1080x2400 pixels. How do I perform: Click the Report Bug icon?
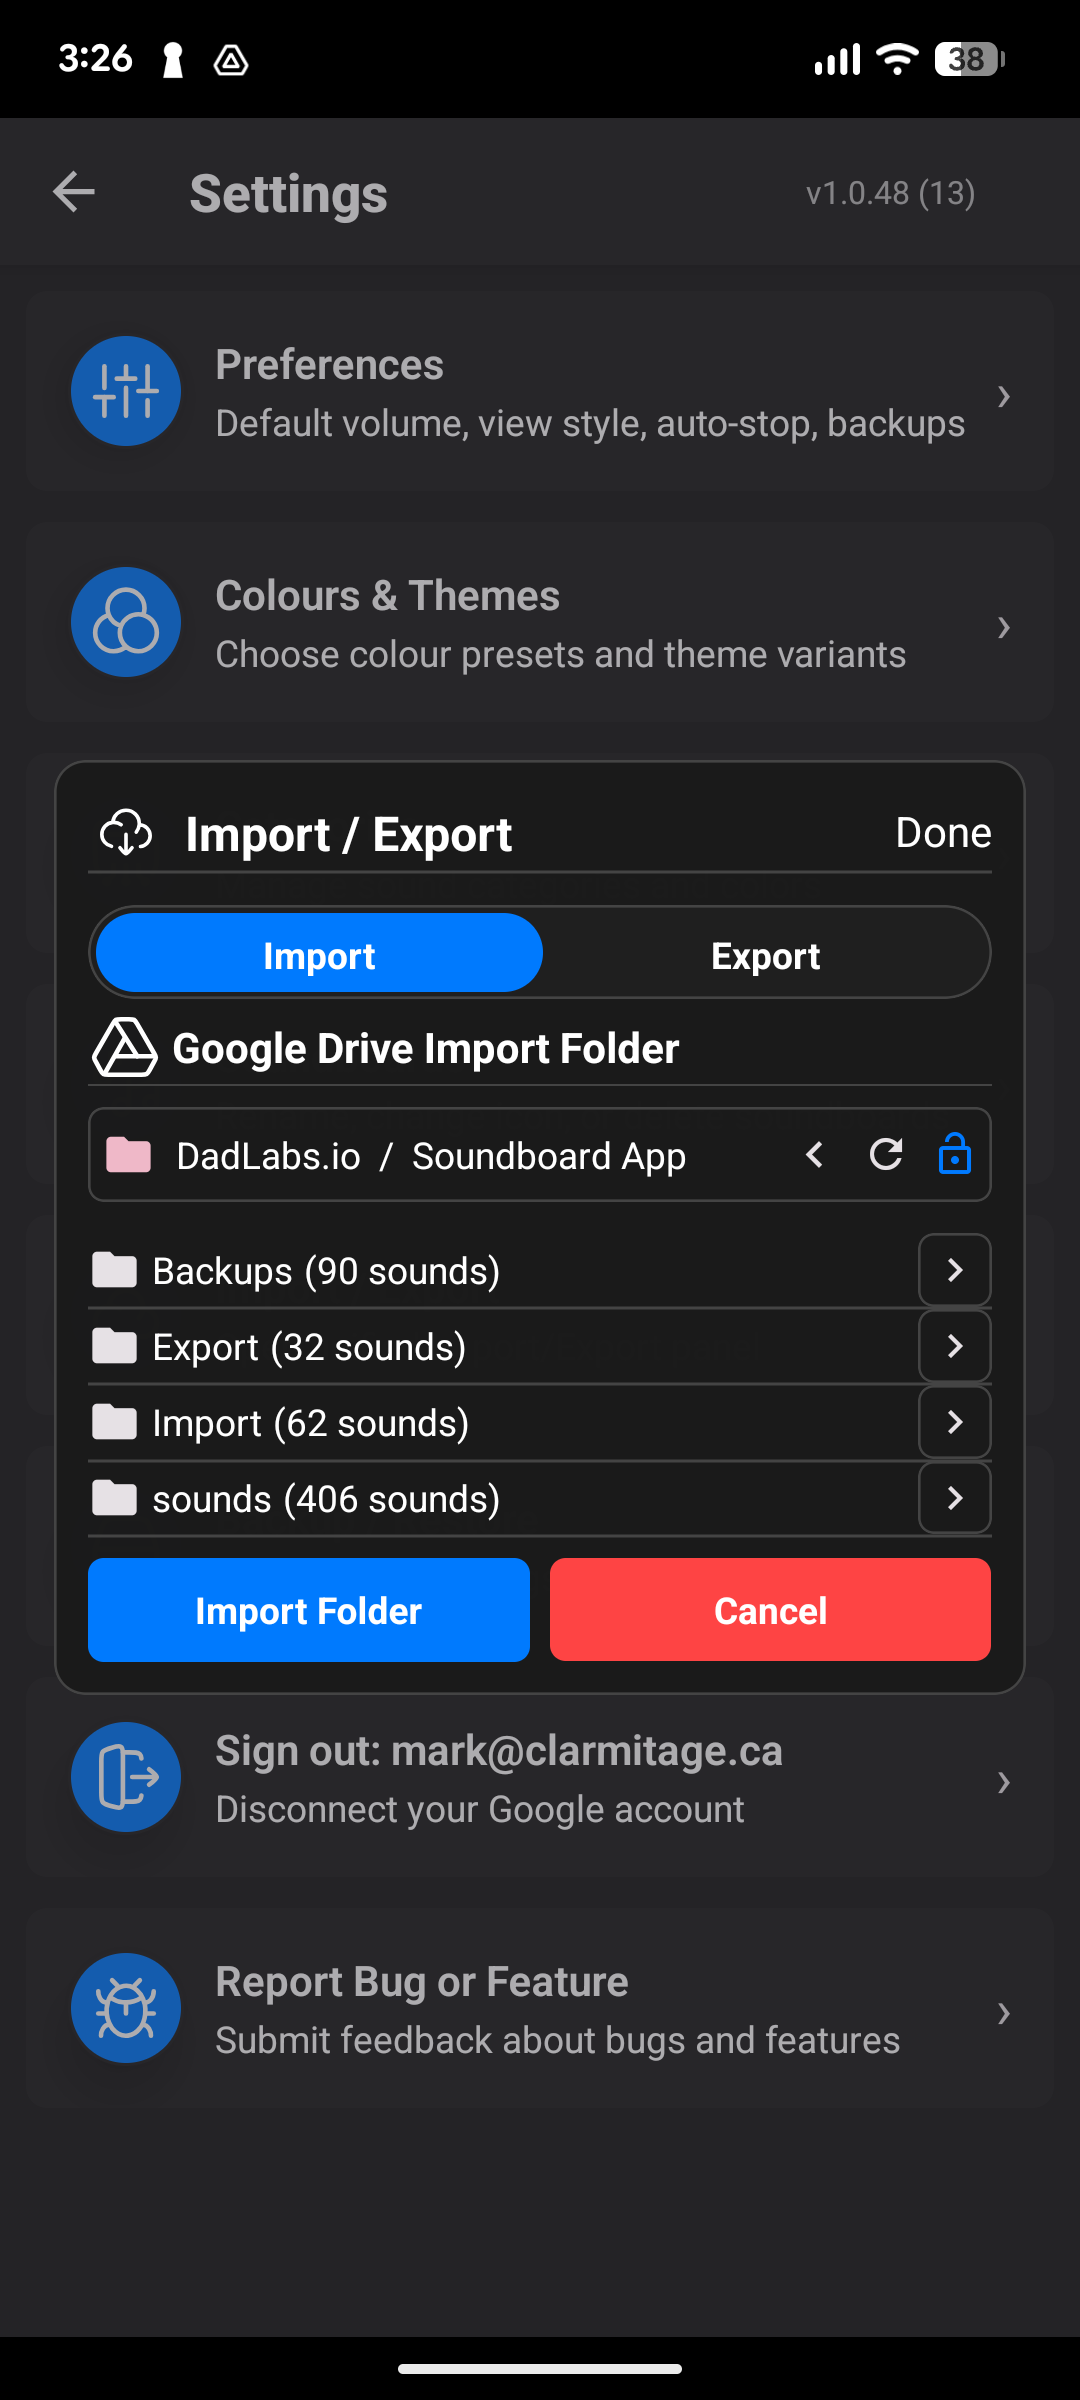coord(125,2008)
